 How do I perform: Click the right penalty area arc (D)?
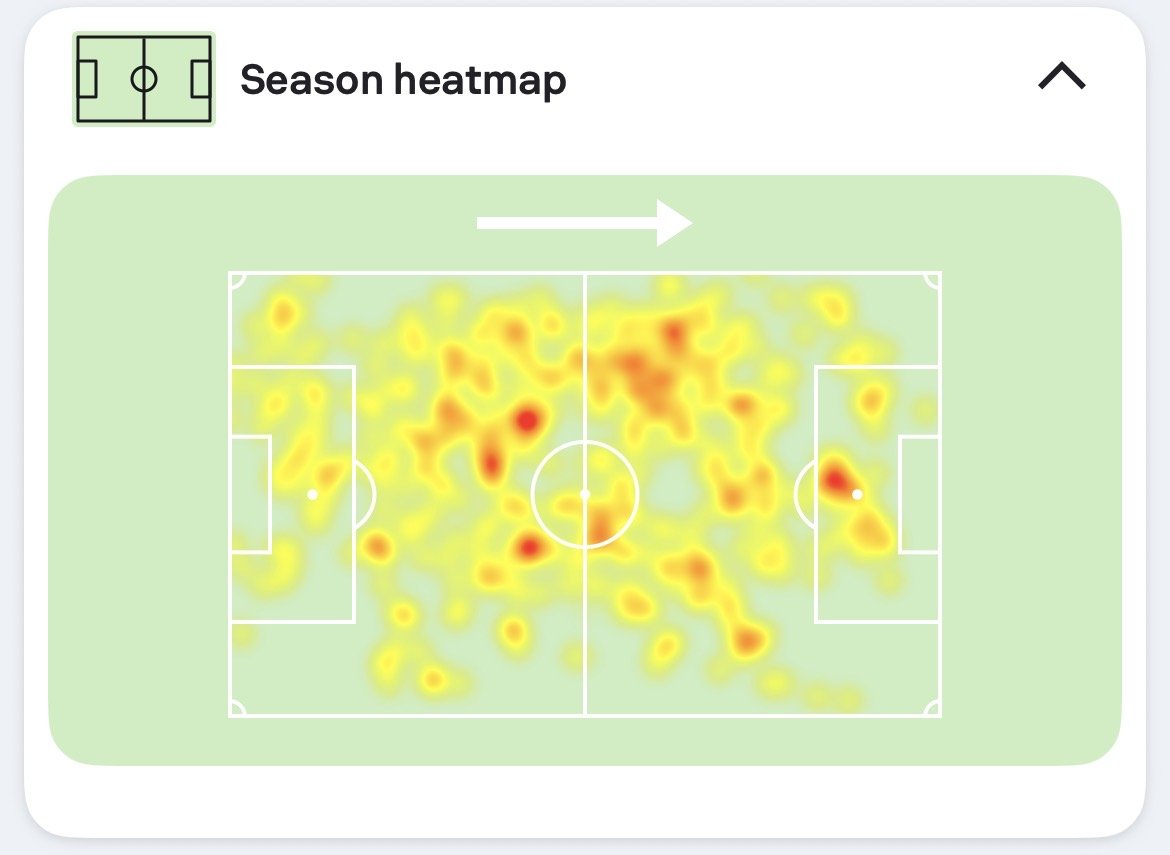(x=804, y=494)
